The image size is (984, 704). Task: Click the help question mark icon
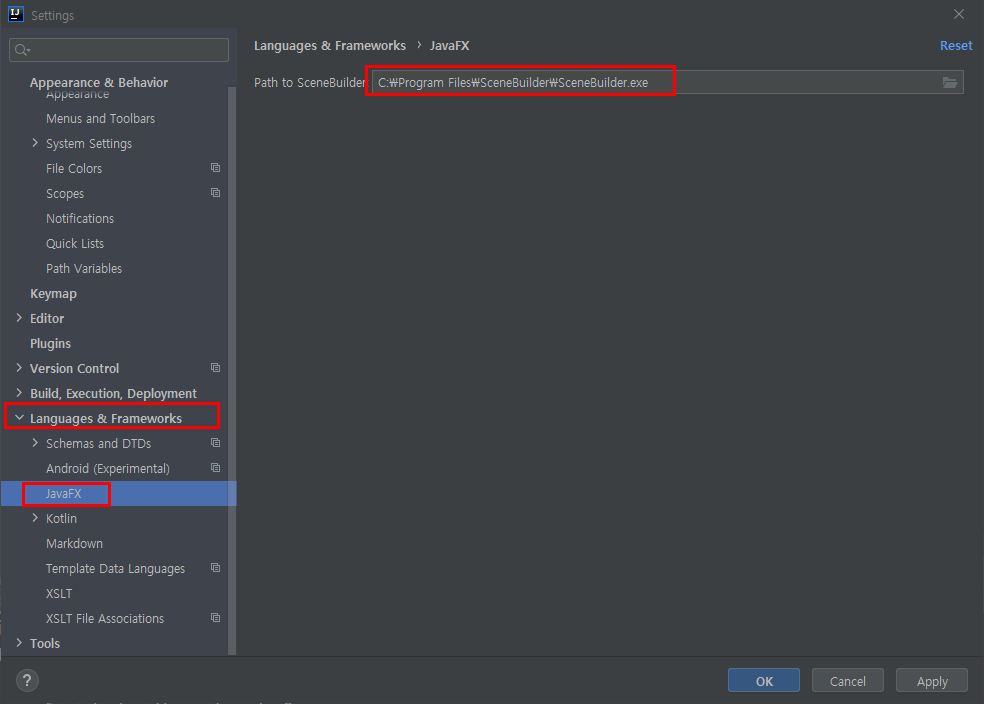pos(27,680)
